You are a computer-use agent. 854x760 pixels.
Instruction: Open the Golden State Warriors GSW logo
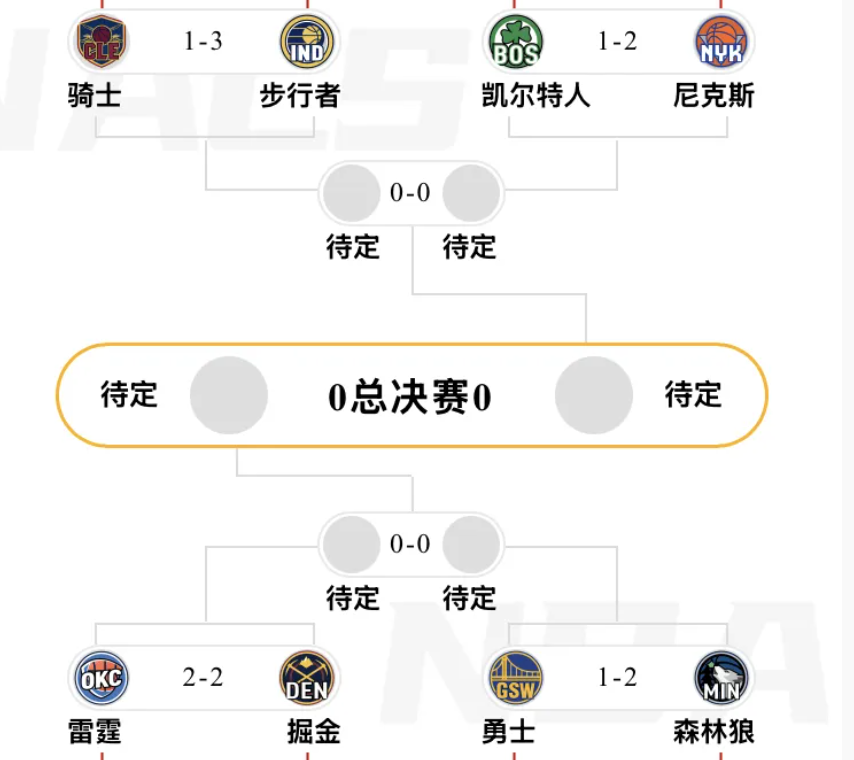[515, 679]
